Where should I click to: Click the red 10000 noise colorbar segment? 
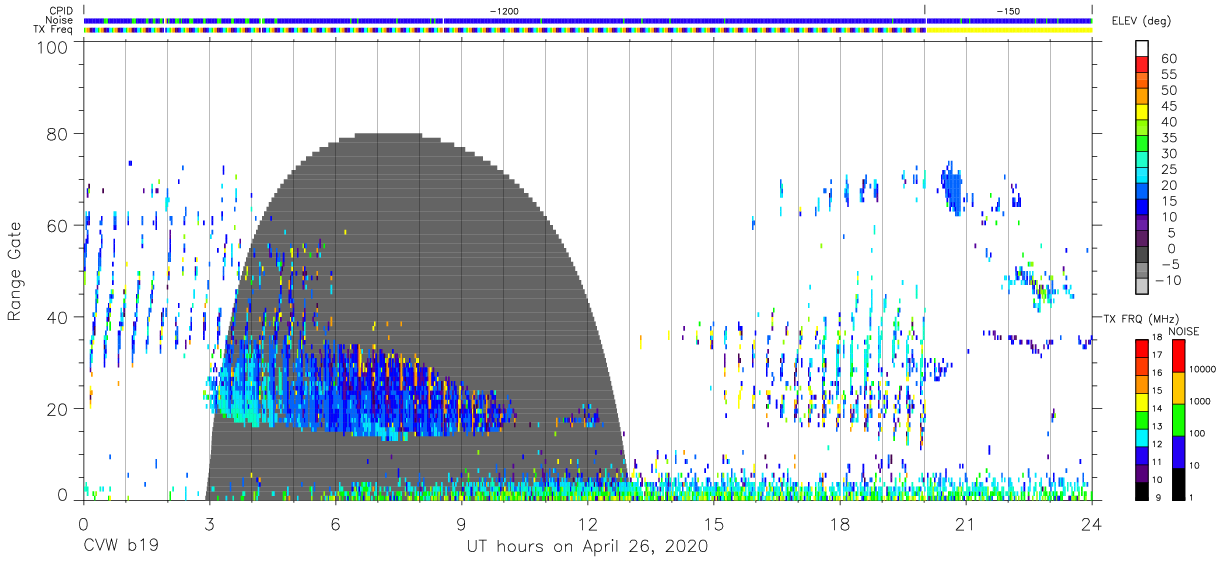1178,355
